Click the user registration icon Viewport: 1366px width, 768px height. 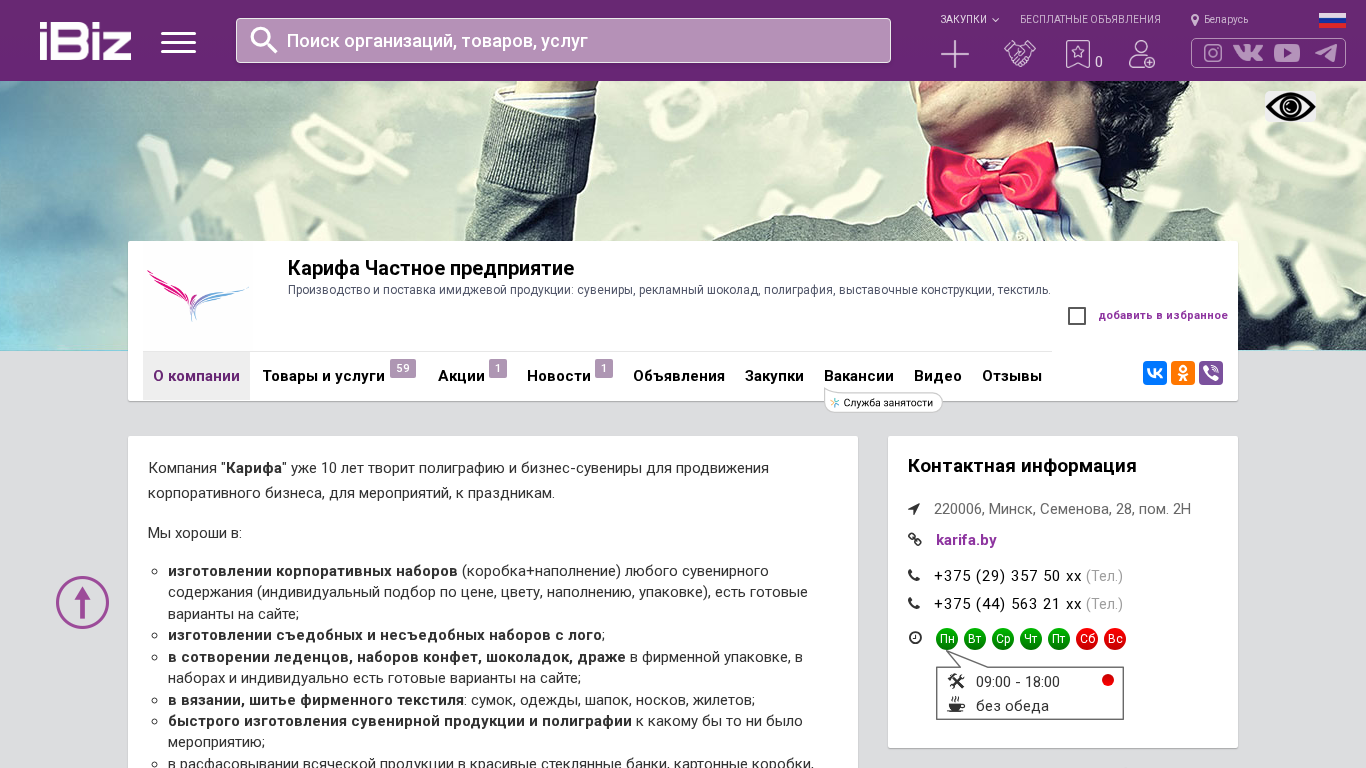pos(1142,54)
